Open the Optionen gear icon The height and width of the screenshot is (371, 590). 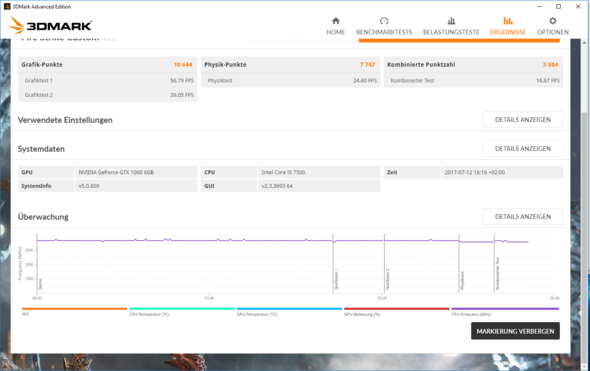552,21
